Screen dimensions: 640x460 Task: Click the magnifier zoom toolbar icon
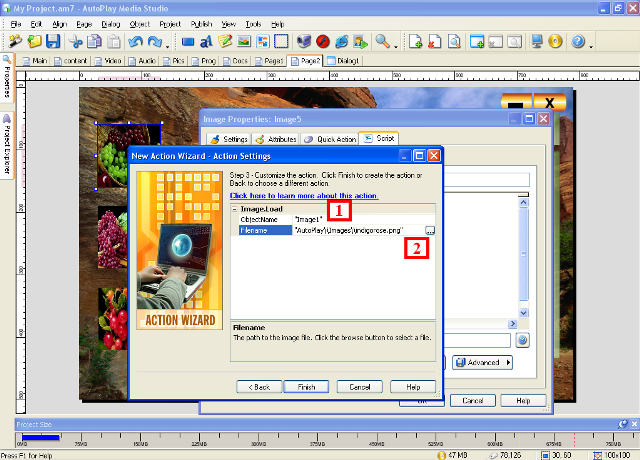point(383,42)
